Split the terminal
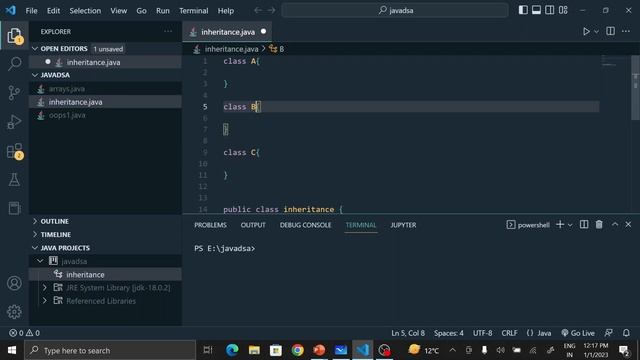Screen dimensions: 640x360 [584, 224]
